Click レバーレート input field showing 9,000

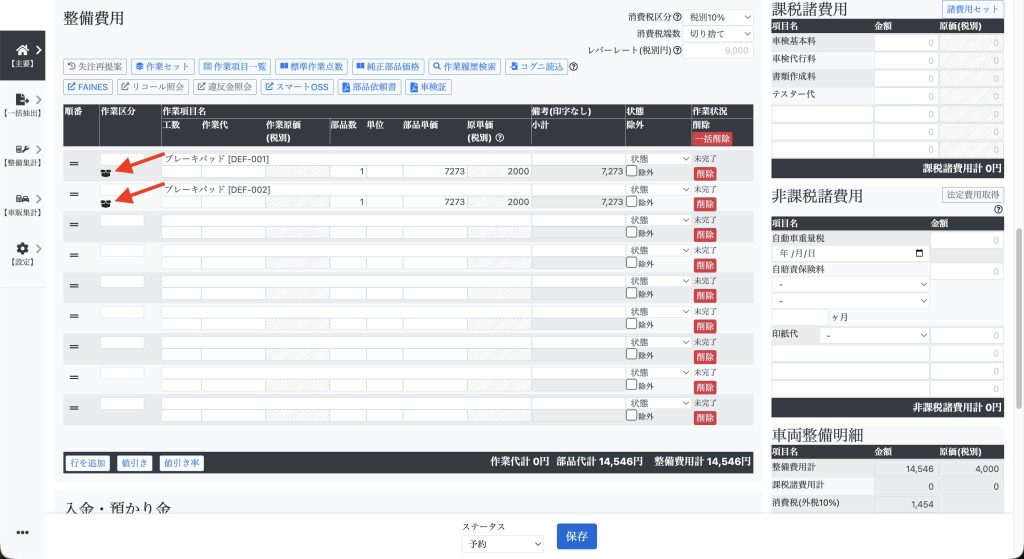pos(718,50)
